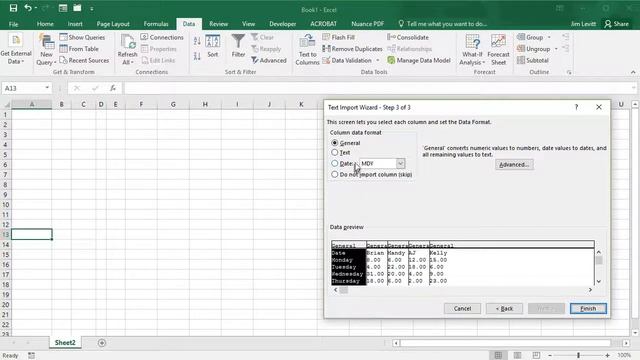Click Cancel in Text Import Wizard
Screen dimensions: 640x360
coord(462,309)
